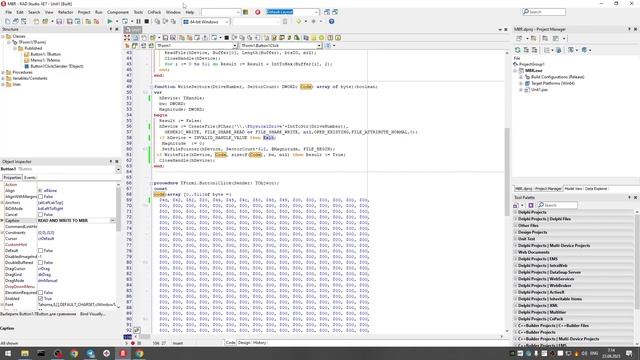Click the RAD Studio taskbar icon

pos(123,353)
